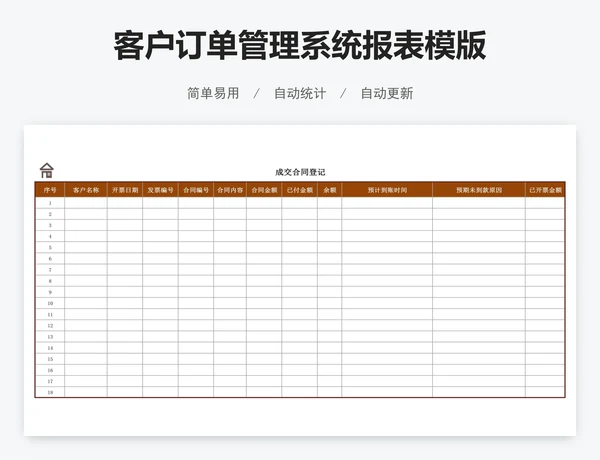Click row number 11 in 序号 column
Image resolution: width=600 pixels, height=460 pixels.
(50, 315)
